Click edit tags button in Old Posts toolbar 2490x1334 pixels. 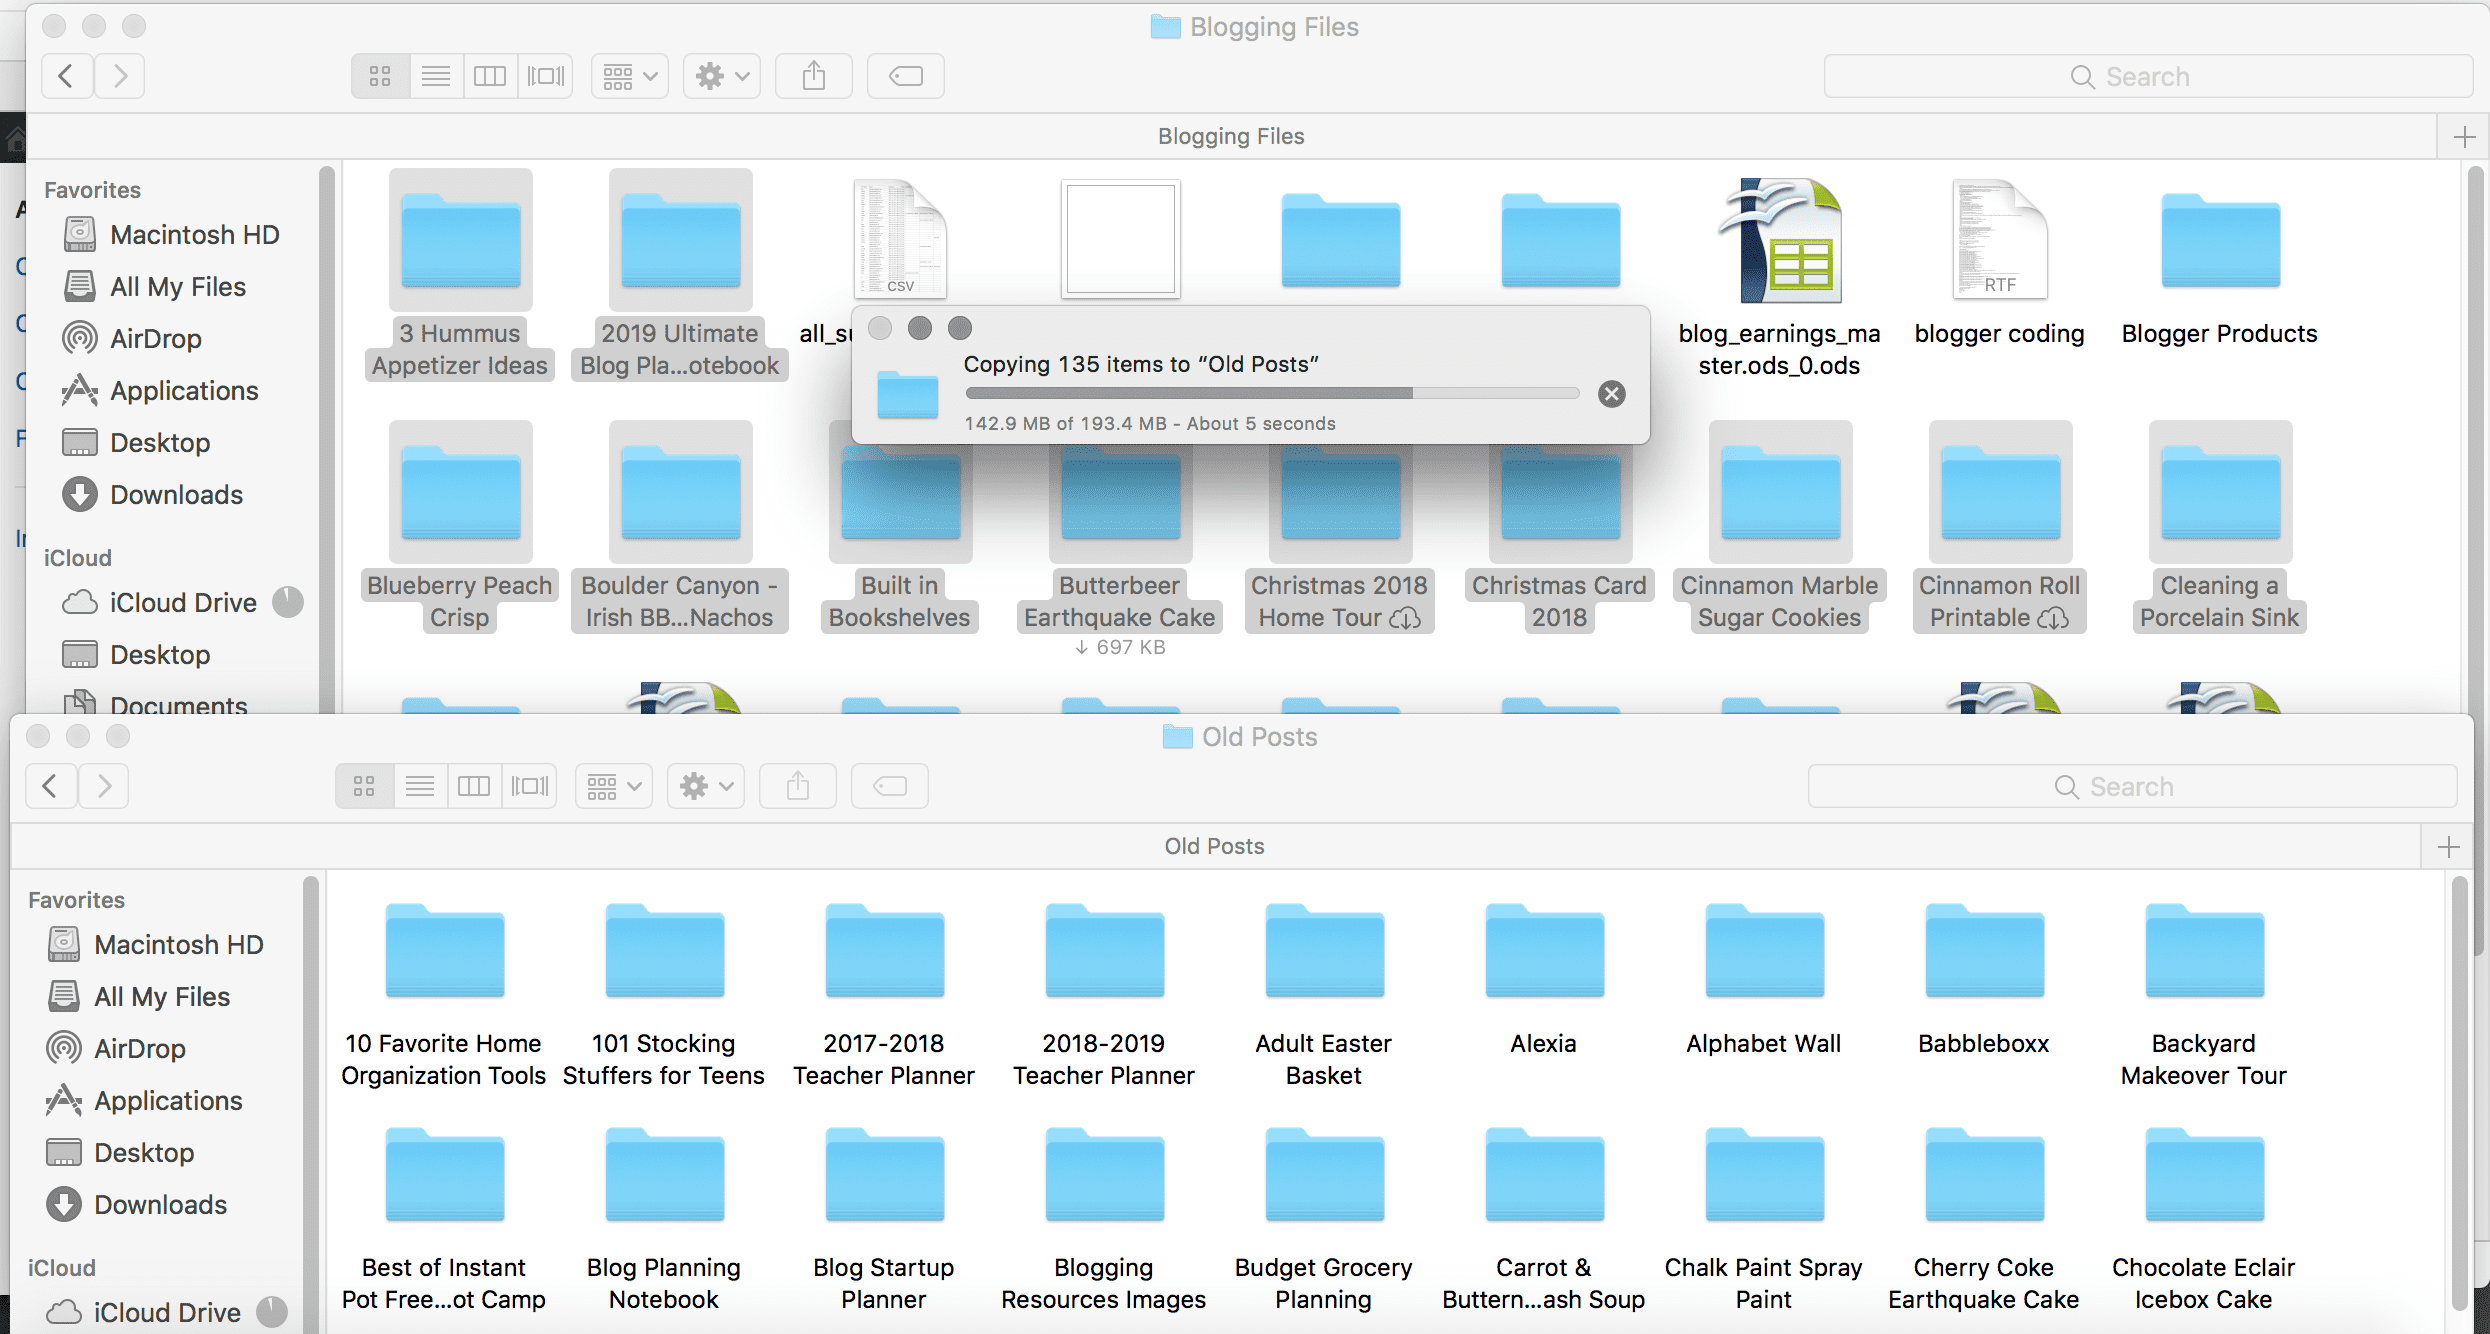890,786
